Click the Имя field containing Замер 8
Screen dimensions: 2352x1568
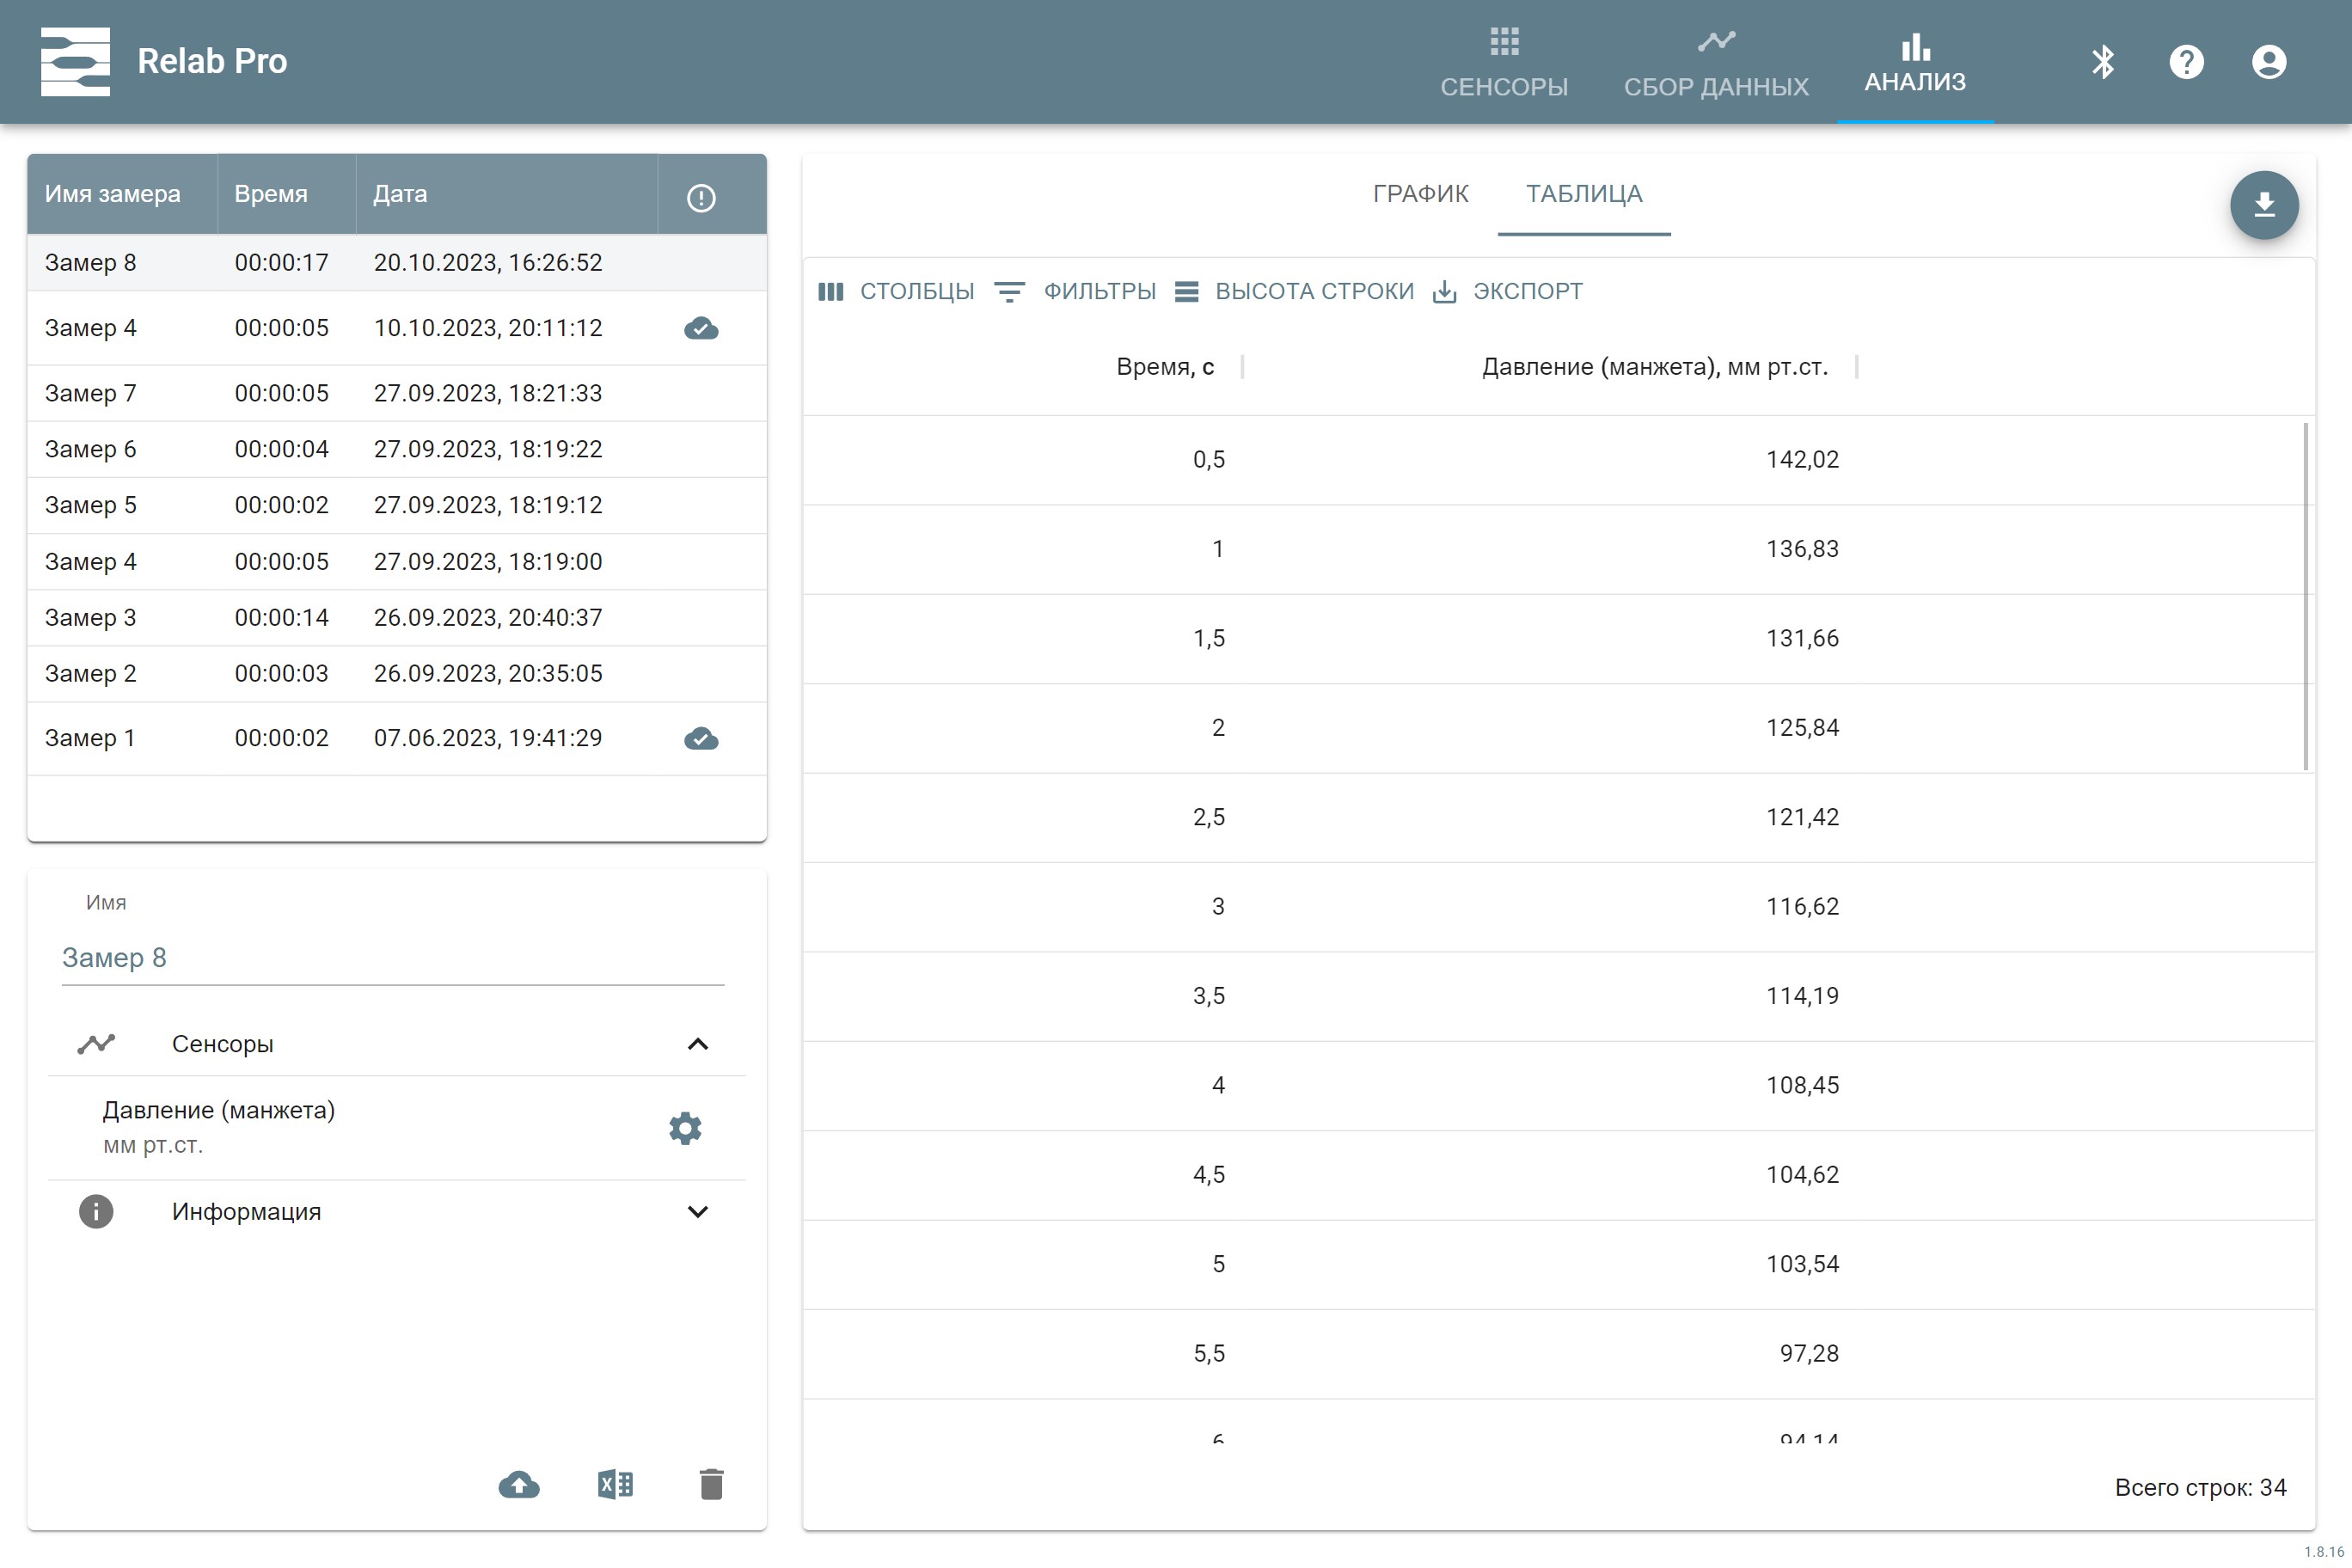click(392, 957)
